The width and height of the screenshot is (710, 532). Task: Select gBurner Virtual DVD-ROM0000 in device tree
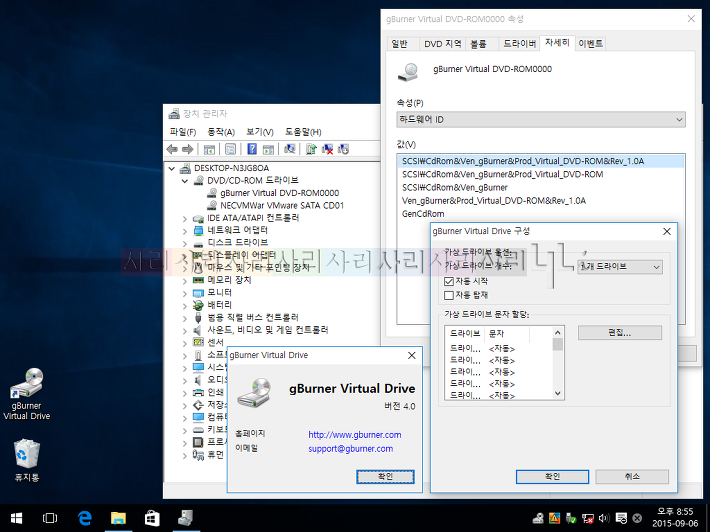[279, 193]
